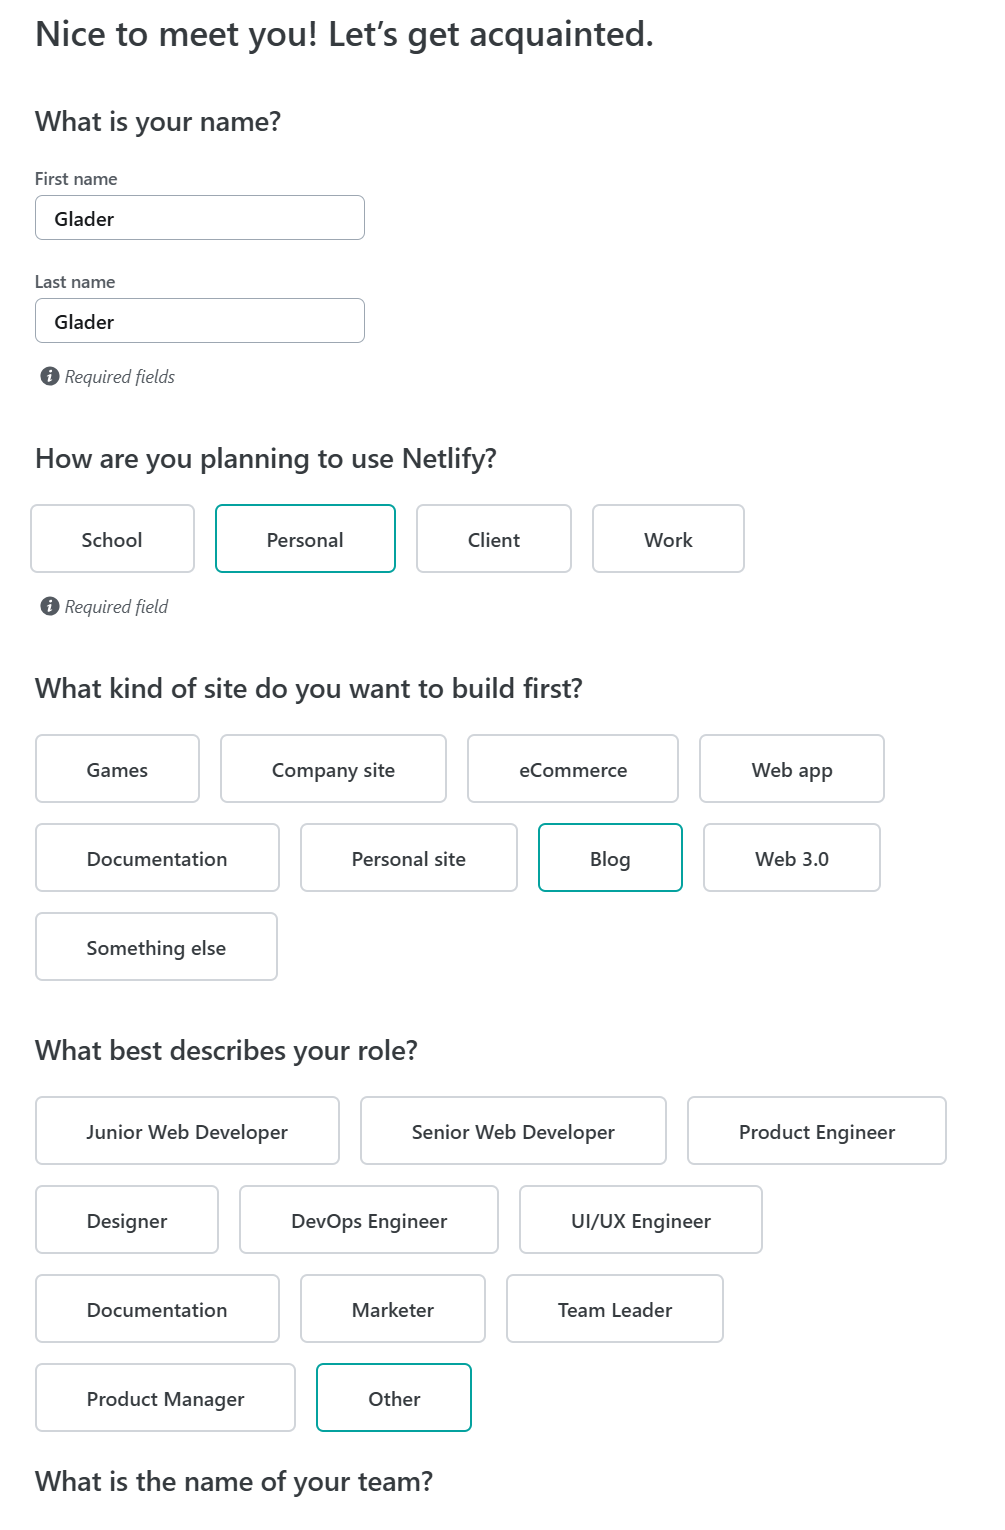Viewport: 1005px width, 1530px height.
Task: Click the info icon beside Required fields
Action: 49,376
